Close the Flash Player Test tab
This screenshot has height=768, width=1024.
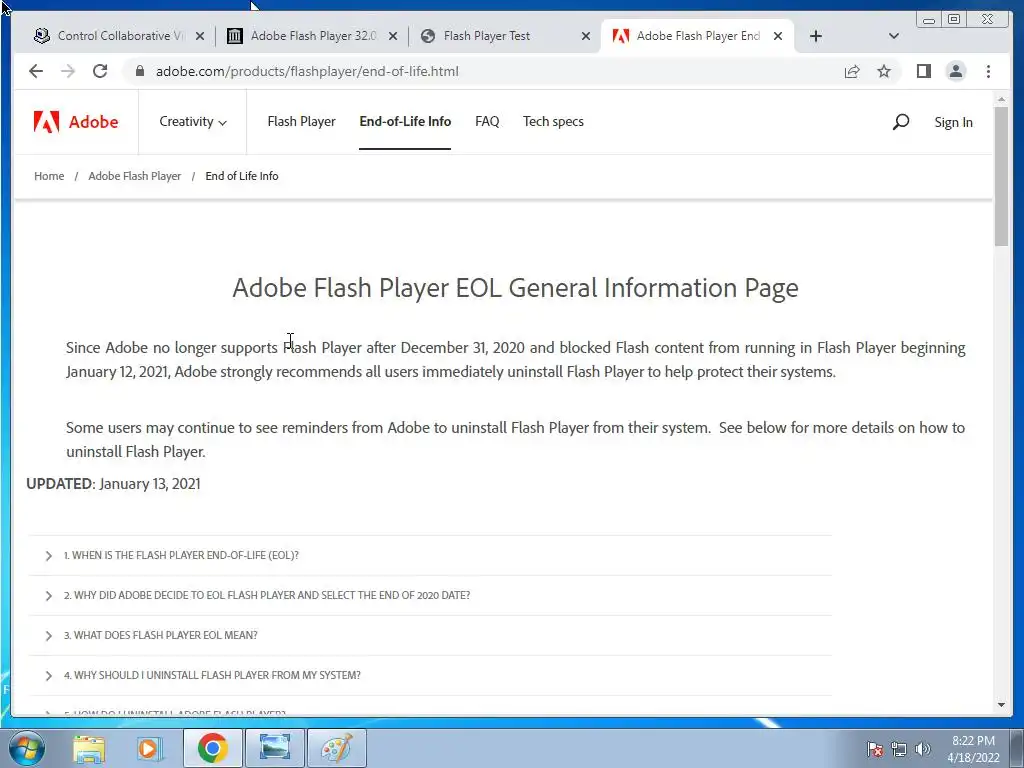coord(586,36)
